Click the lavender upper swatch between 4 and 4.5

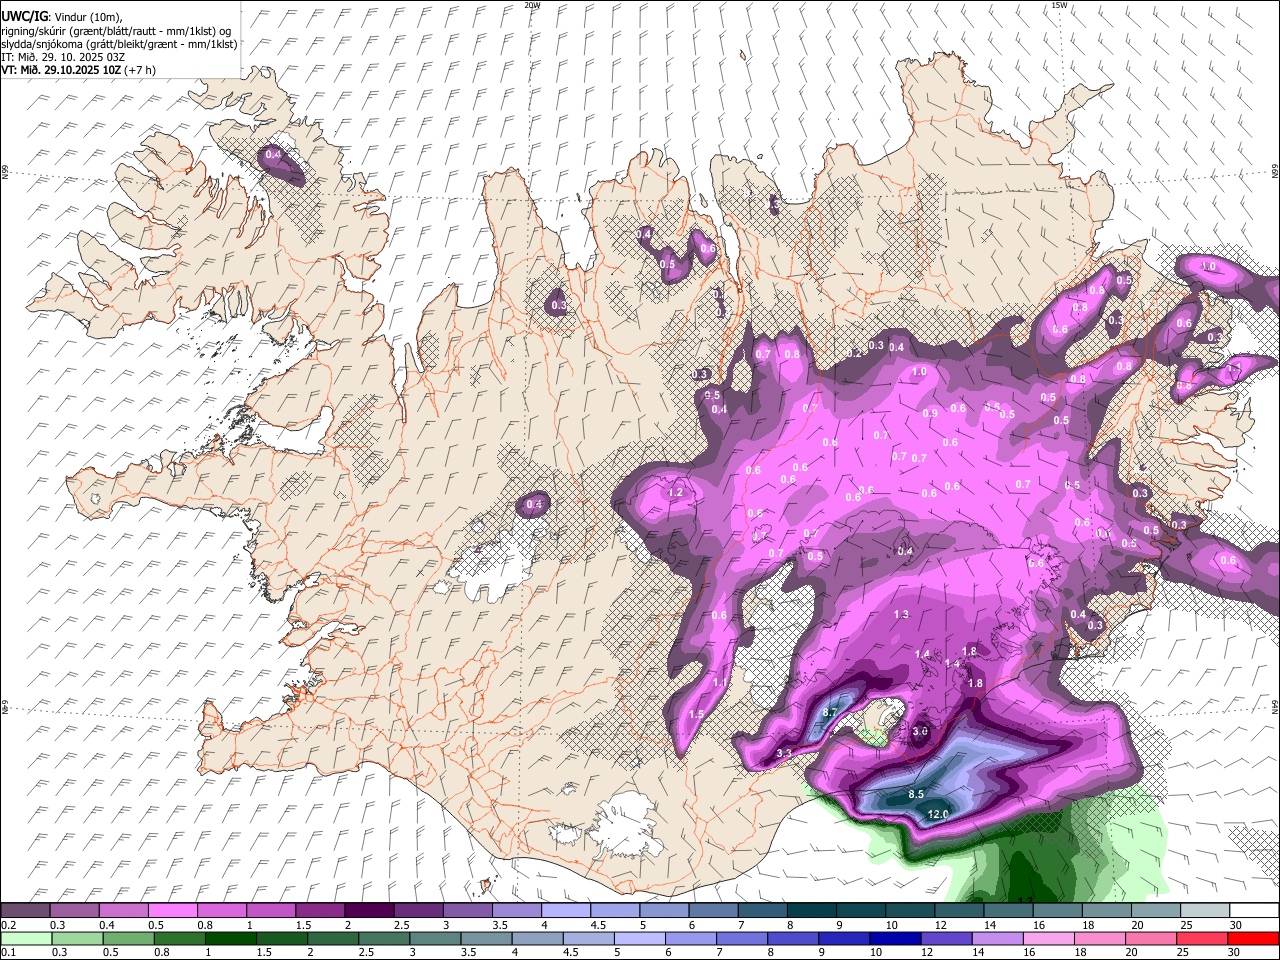(566, 911)
